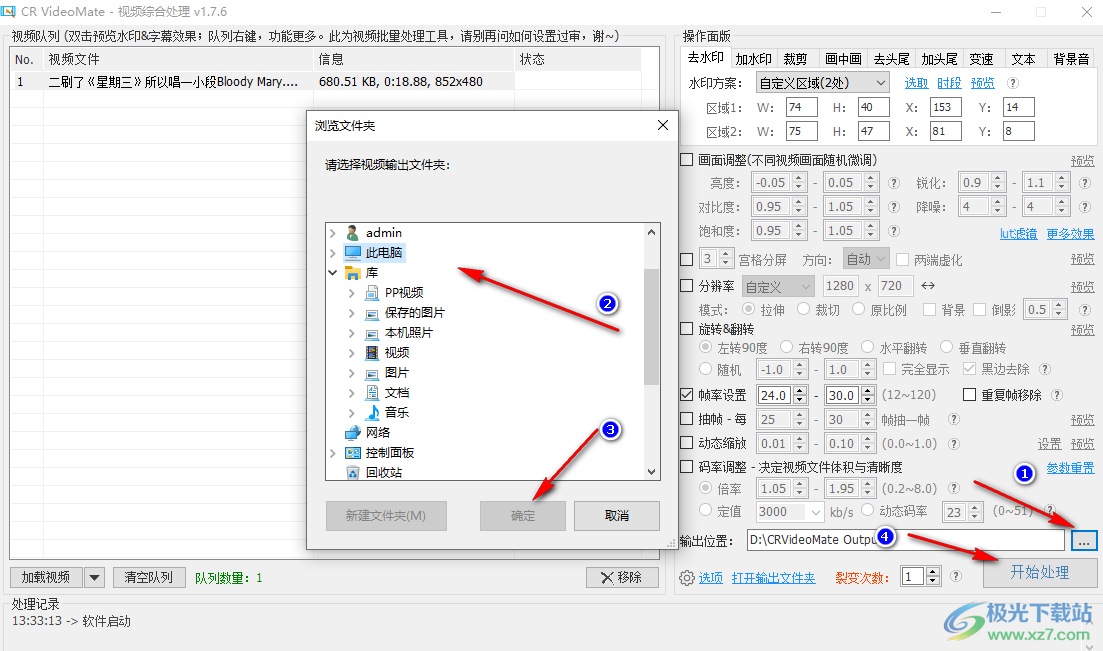Click the output folder browse button
1103x651 pixels.
click(x=1084, y=541)
